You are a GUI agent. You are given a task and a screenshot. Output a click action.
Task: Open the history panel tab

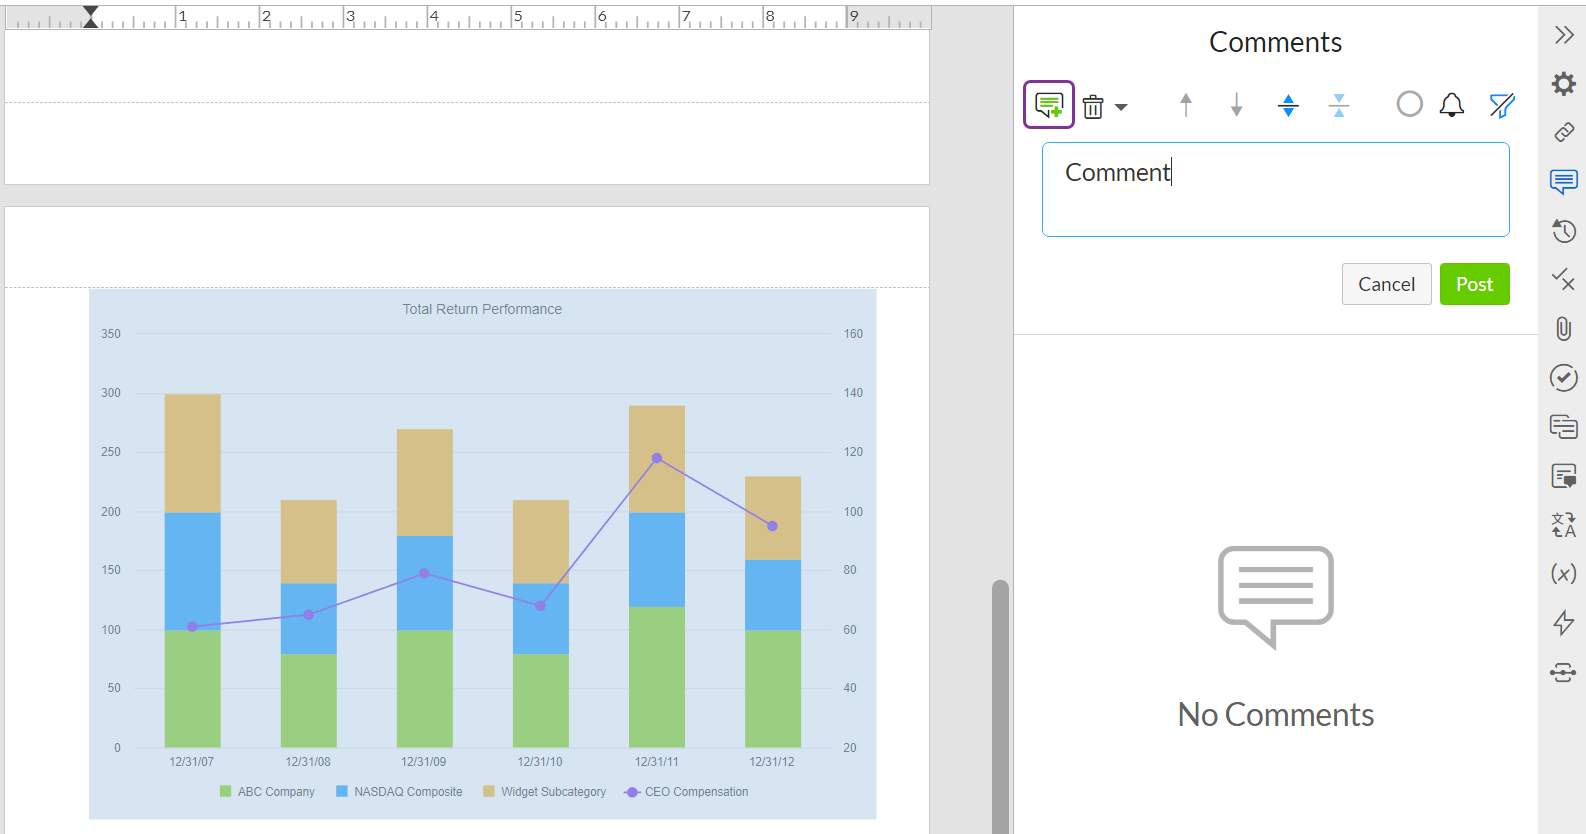[x=1564, y=230]
